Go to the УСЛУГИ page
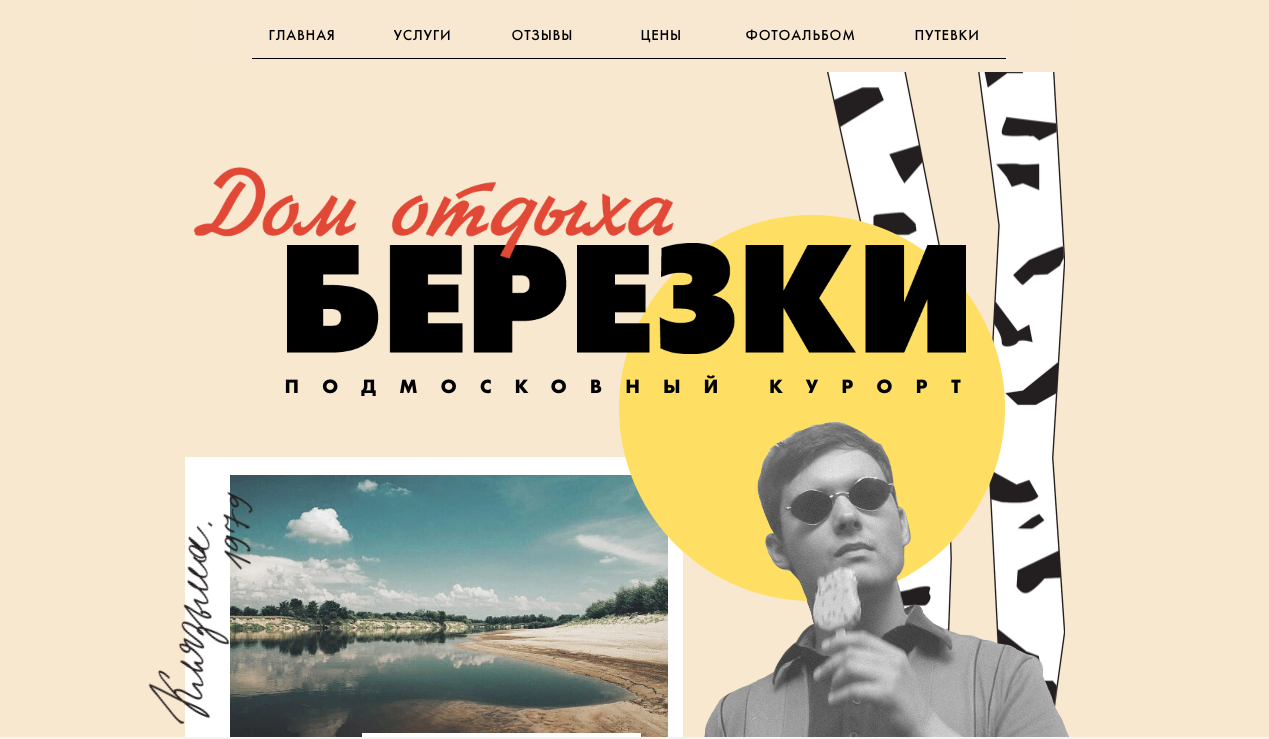This screenshot has width=1269, height=739. pos(422,36)
